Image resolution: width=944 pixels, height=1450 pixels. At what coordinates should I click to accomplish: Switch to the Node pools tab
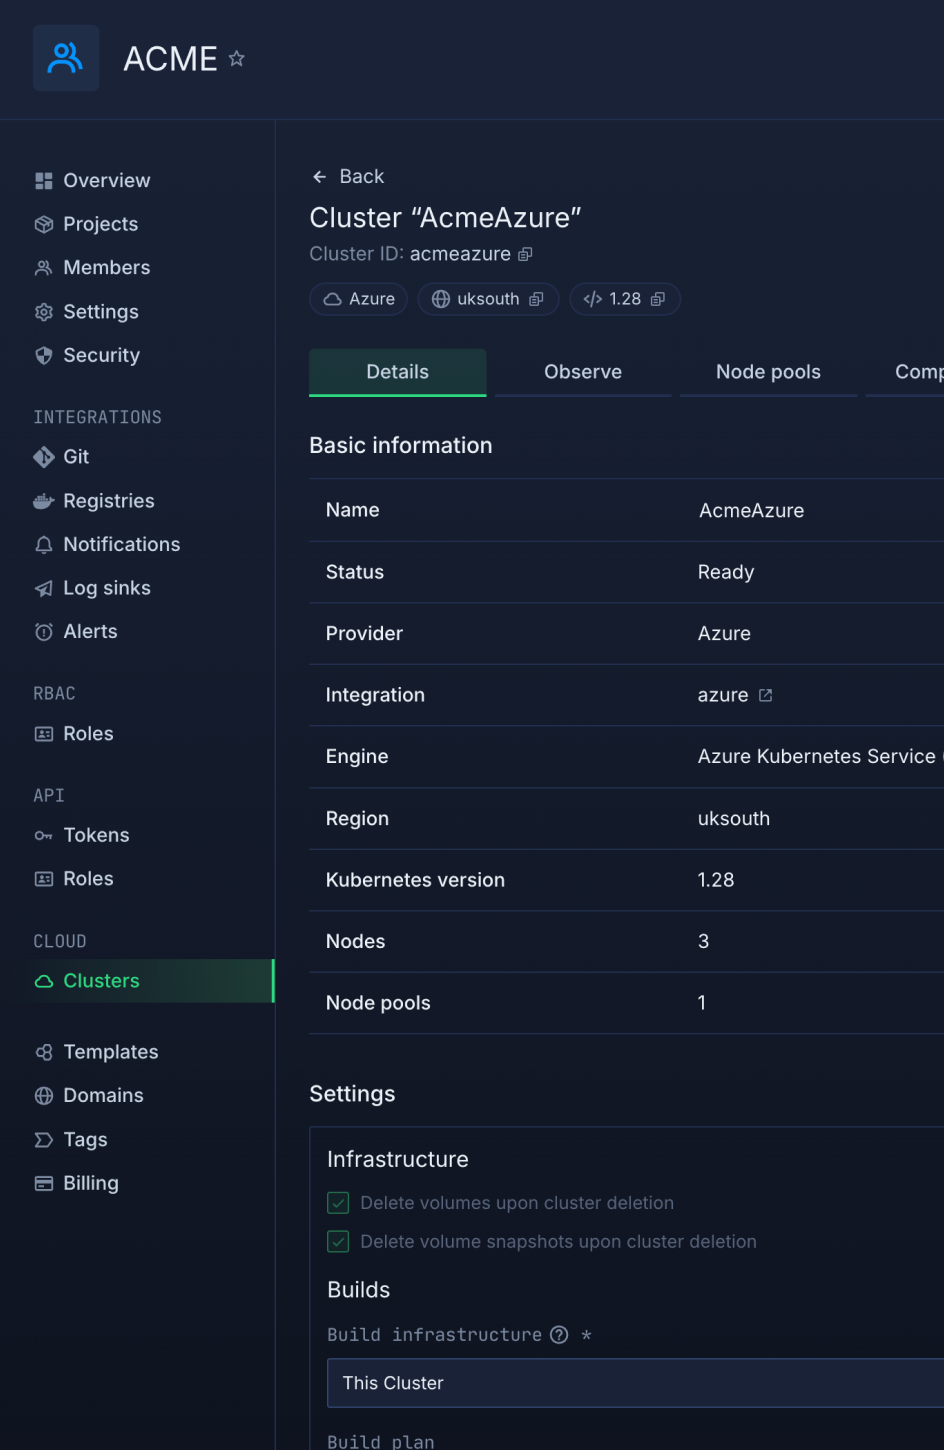[x=767, y=372]
